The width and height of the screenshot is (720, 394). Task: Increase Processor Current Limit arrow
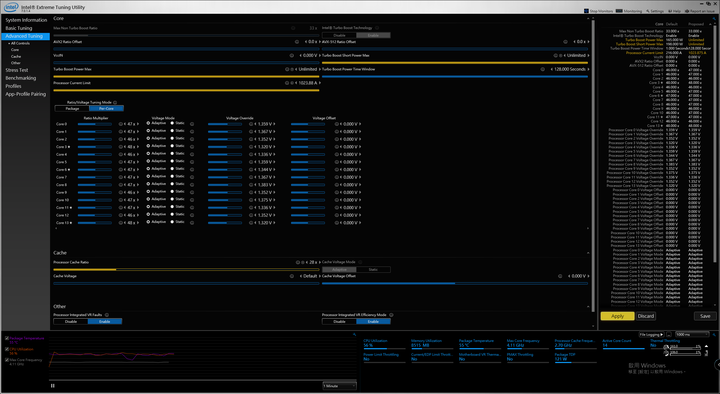point(319,83)
